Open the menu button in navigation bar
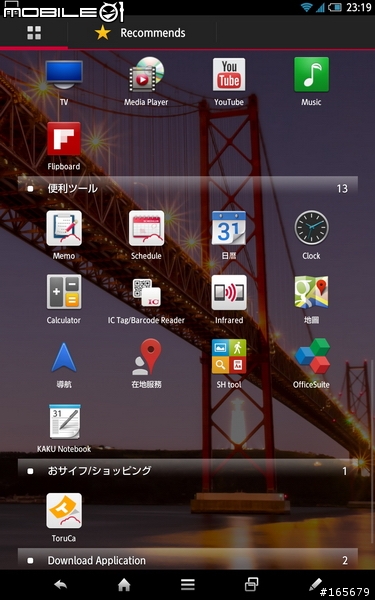This screenshot has height=600, width=375. click(188, 584)
